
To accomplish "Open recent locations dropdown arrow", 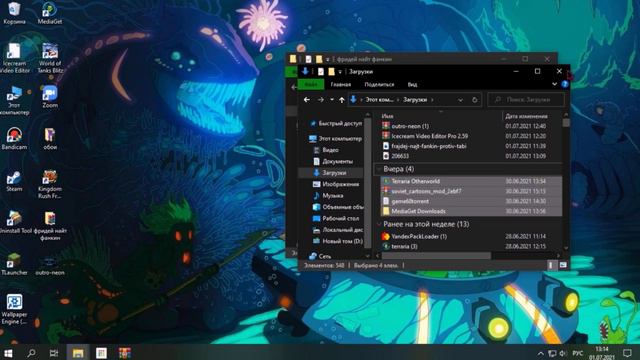I will pyautogui.click(x=332, y=100).
